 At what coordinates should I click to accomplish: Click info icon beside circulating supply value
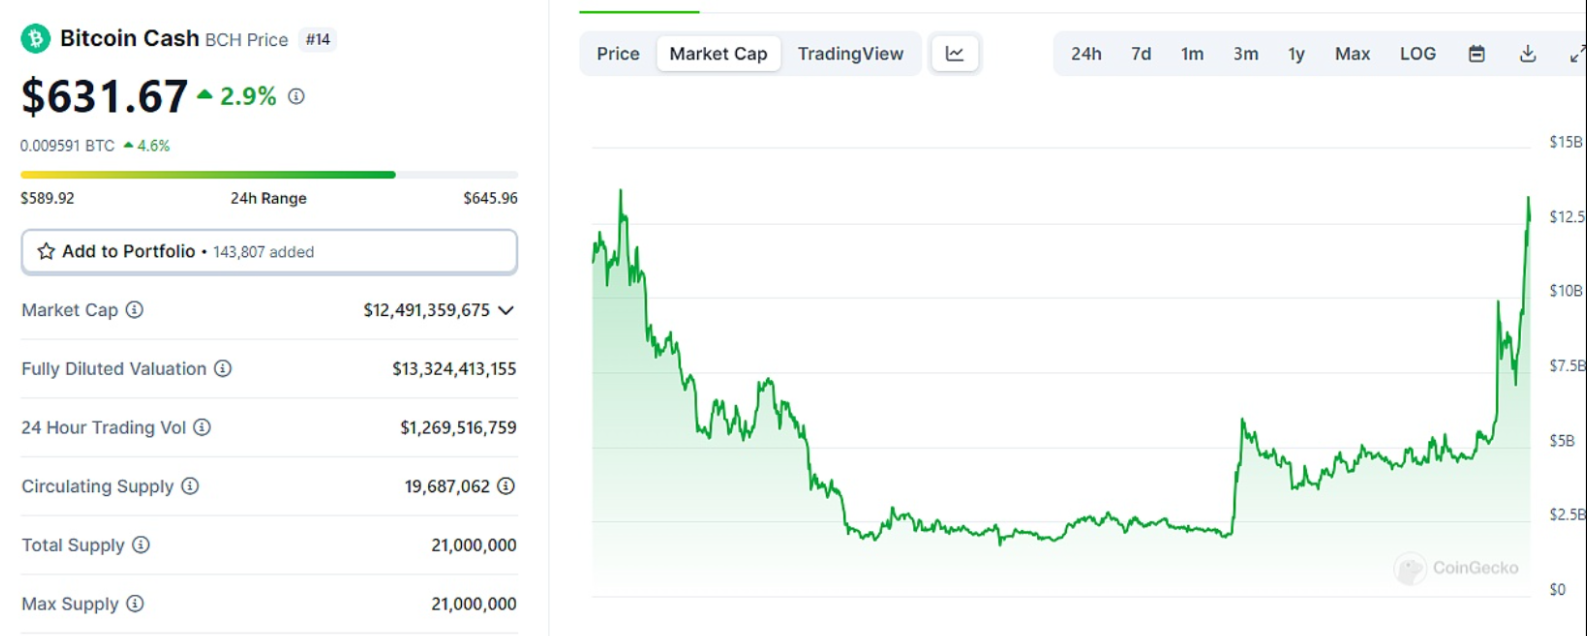pyautogui.click(x=506, y=486)
